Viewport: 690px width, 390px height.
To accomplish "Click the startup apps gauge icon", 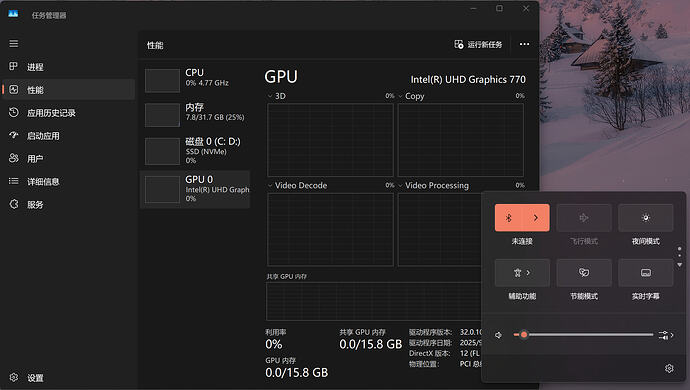I will pyautogui.click(x=14, y=135).
